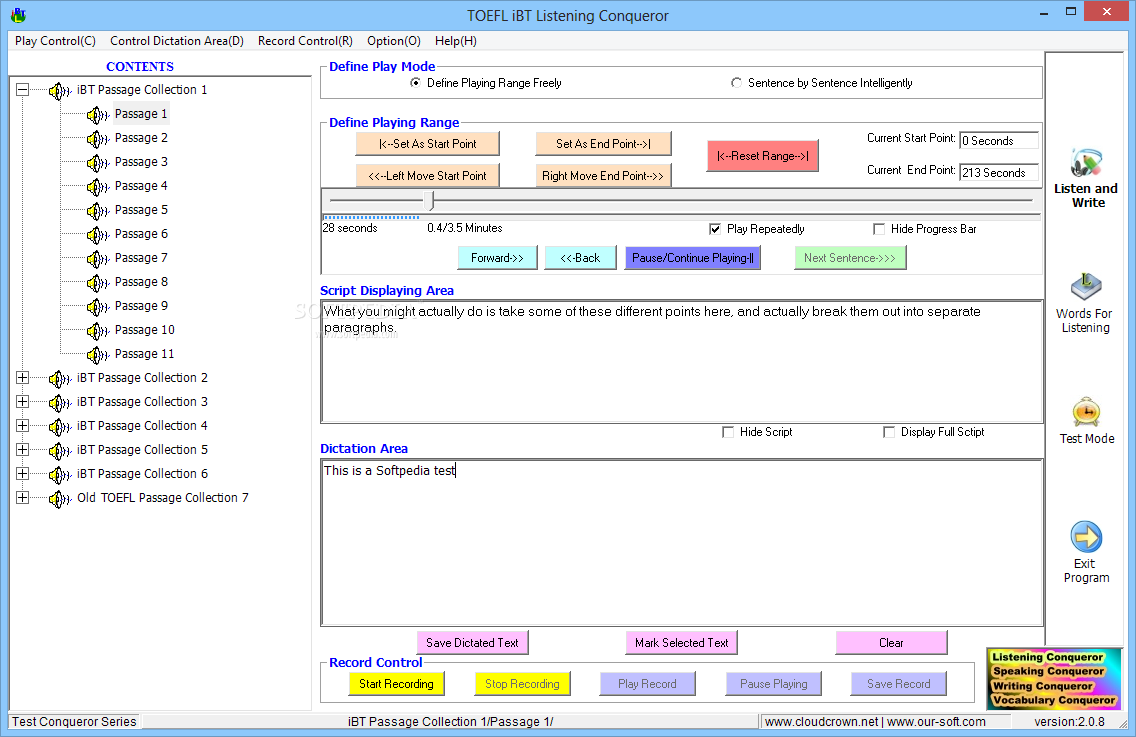
Task: Click the dotted blue playback progress bar
Action: [371, 217]
